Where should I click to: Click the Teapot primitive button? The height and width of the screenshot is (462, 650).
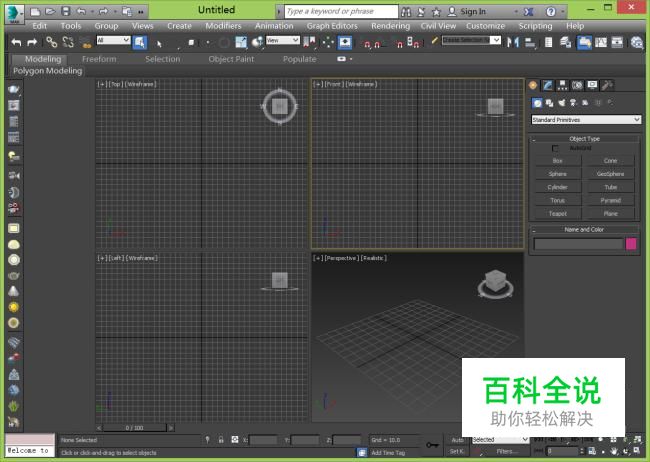click(557, 213)
